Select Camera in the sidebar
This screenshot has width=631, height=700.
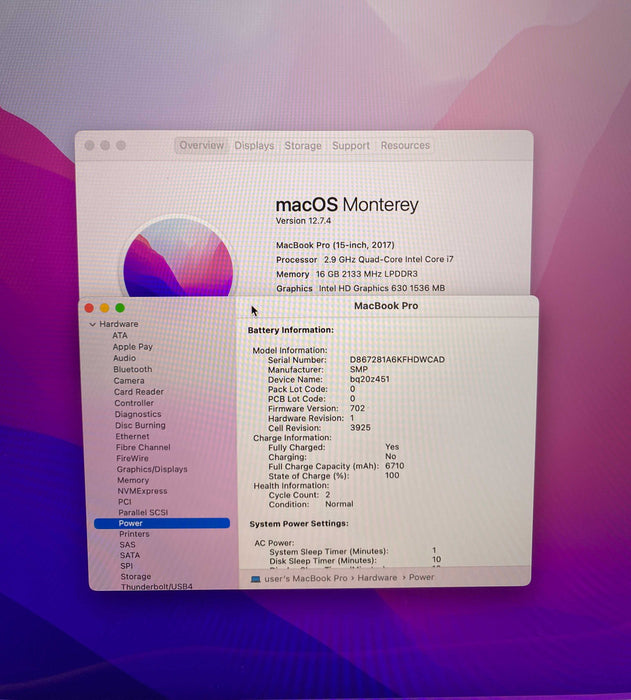tap(129, 381)
